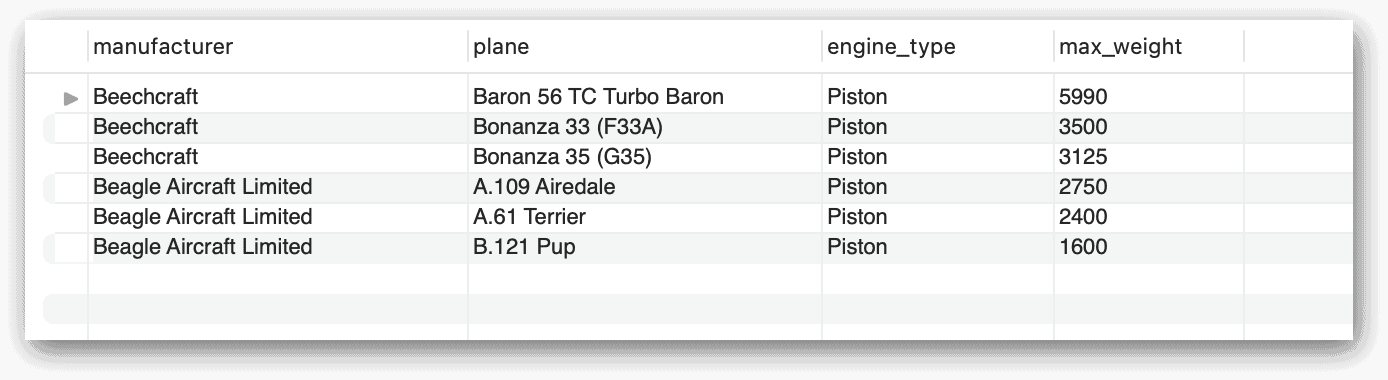Screen dimensions: 1388x380
Task: Sort by the manufacturer column header
Action: point(278,47)
